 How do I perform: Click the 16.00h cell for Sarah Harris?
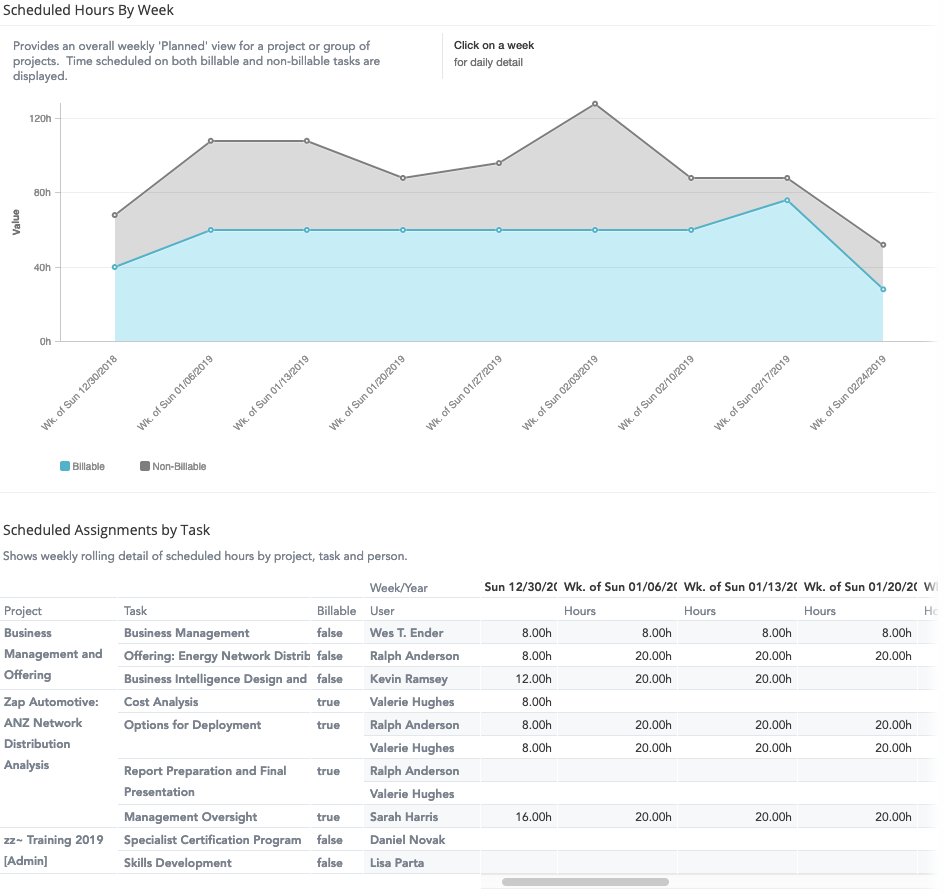click(x=535, y=817)
